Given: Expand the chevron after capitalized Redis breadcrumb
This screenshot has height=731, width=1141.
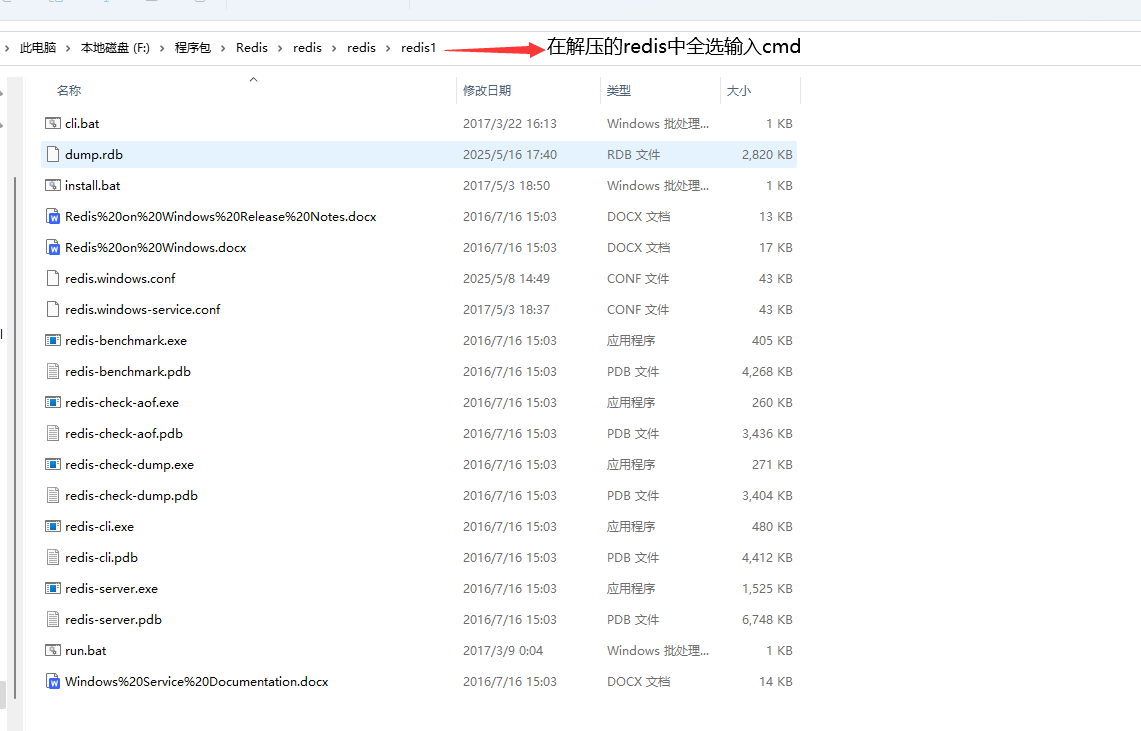Looking at the screenshot, I should pyautogui.click(x=280, y=48).
